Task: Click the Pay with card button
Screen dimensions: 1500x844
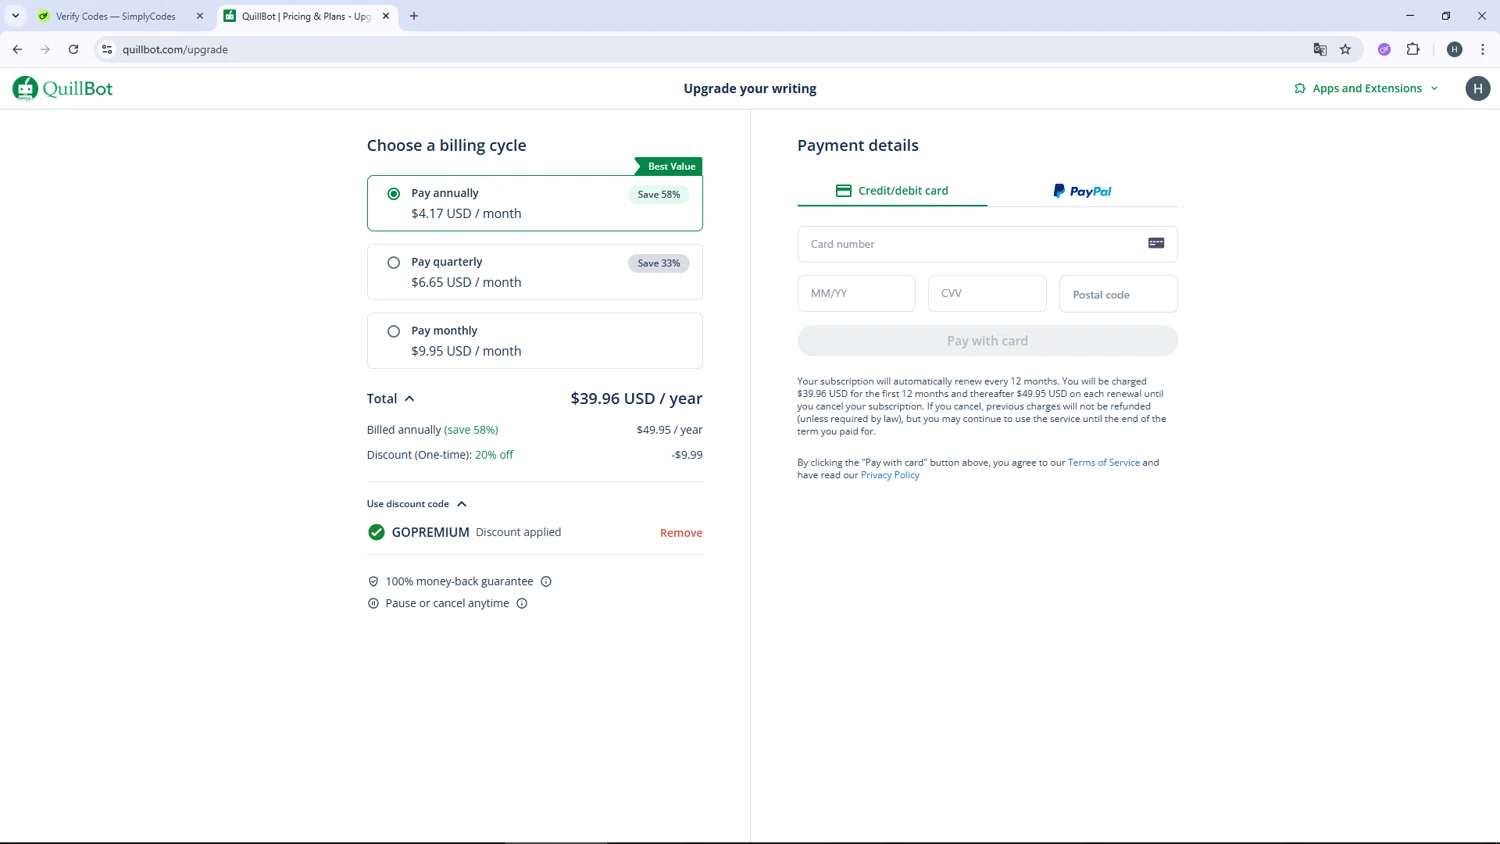Action: coord(987,341)
